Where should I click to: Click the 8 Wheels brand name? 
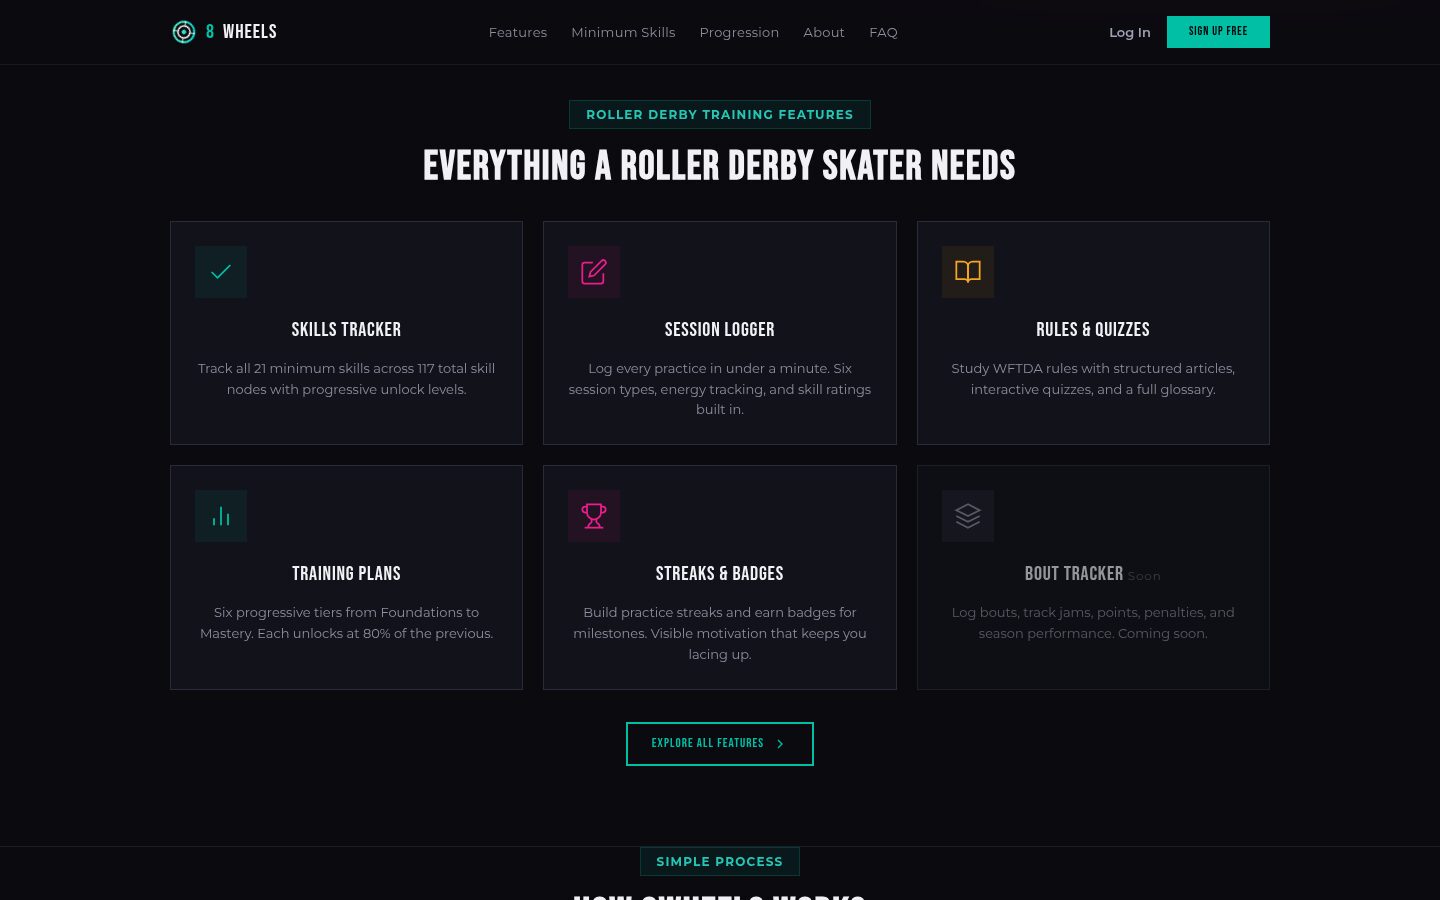[x=241, y=32]
